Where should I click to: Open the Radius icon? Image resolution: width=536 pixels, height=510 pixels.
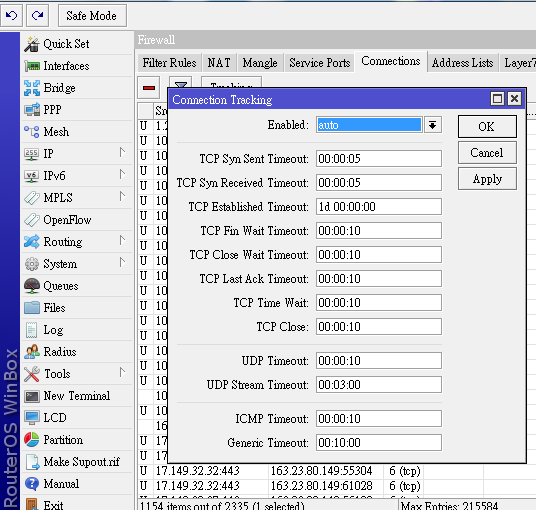click(x=32, y=351)
